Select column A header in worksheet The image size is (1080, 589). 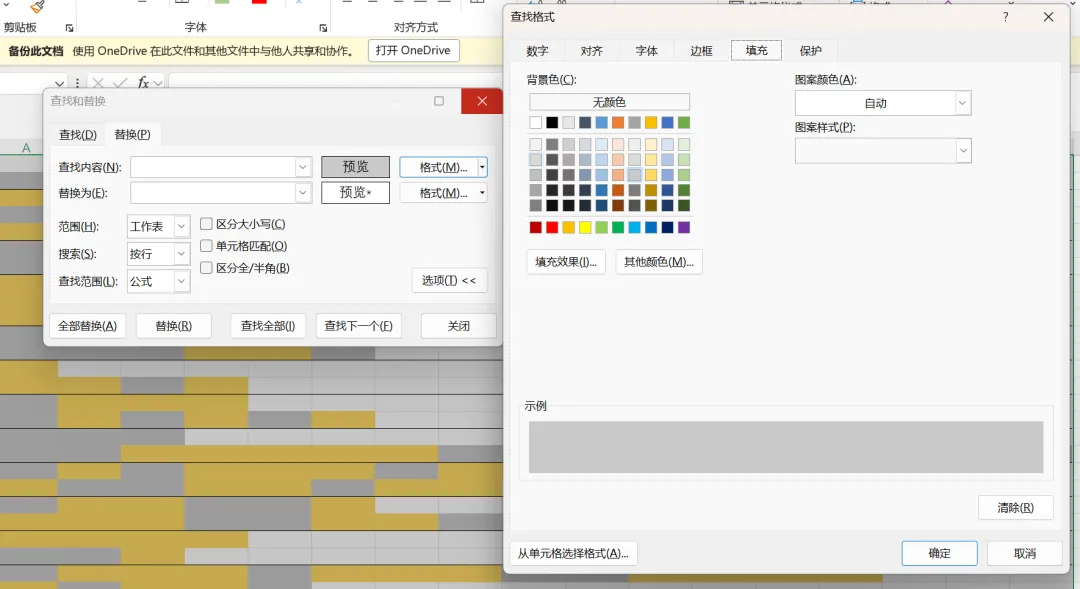pyautogui.click(x=26, y=147)
